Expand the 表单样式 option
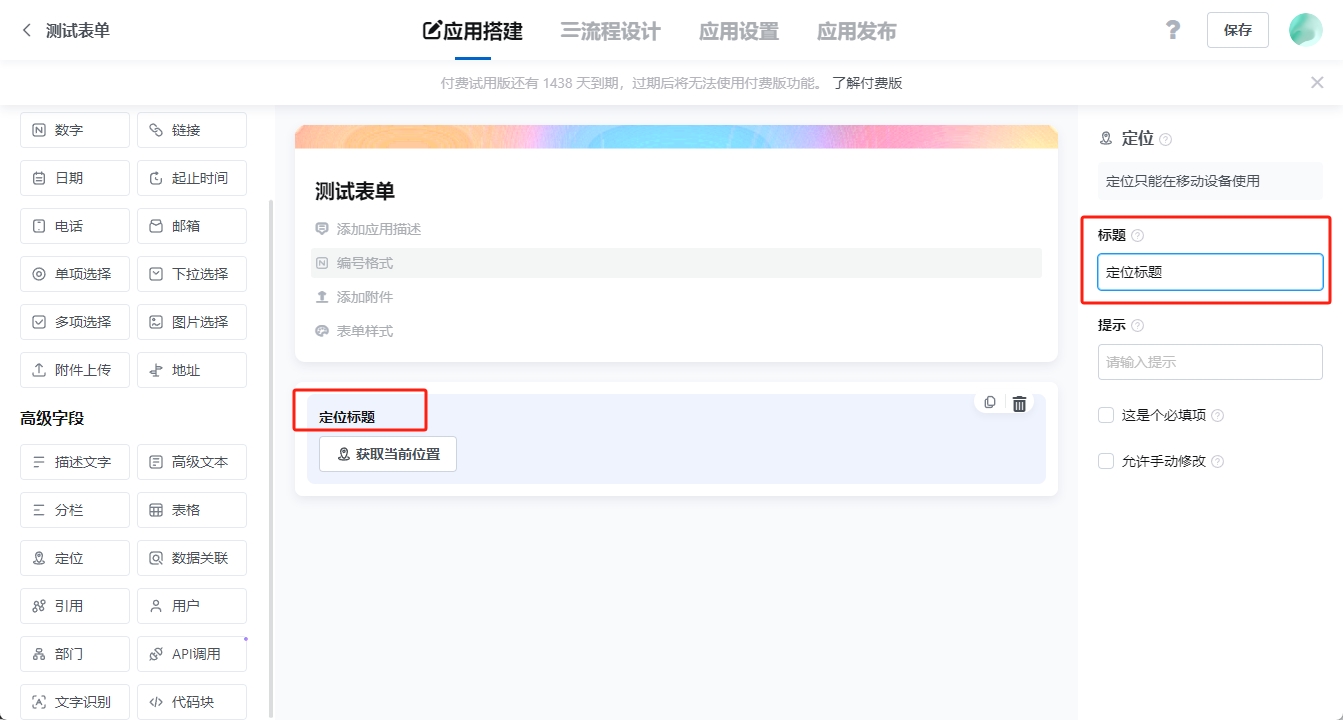The image size is (1343, 720). [364, 331]
